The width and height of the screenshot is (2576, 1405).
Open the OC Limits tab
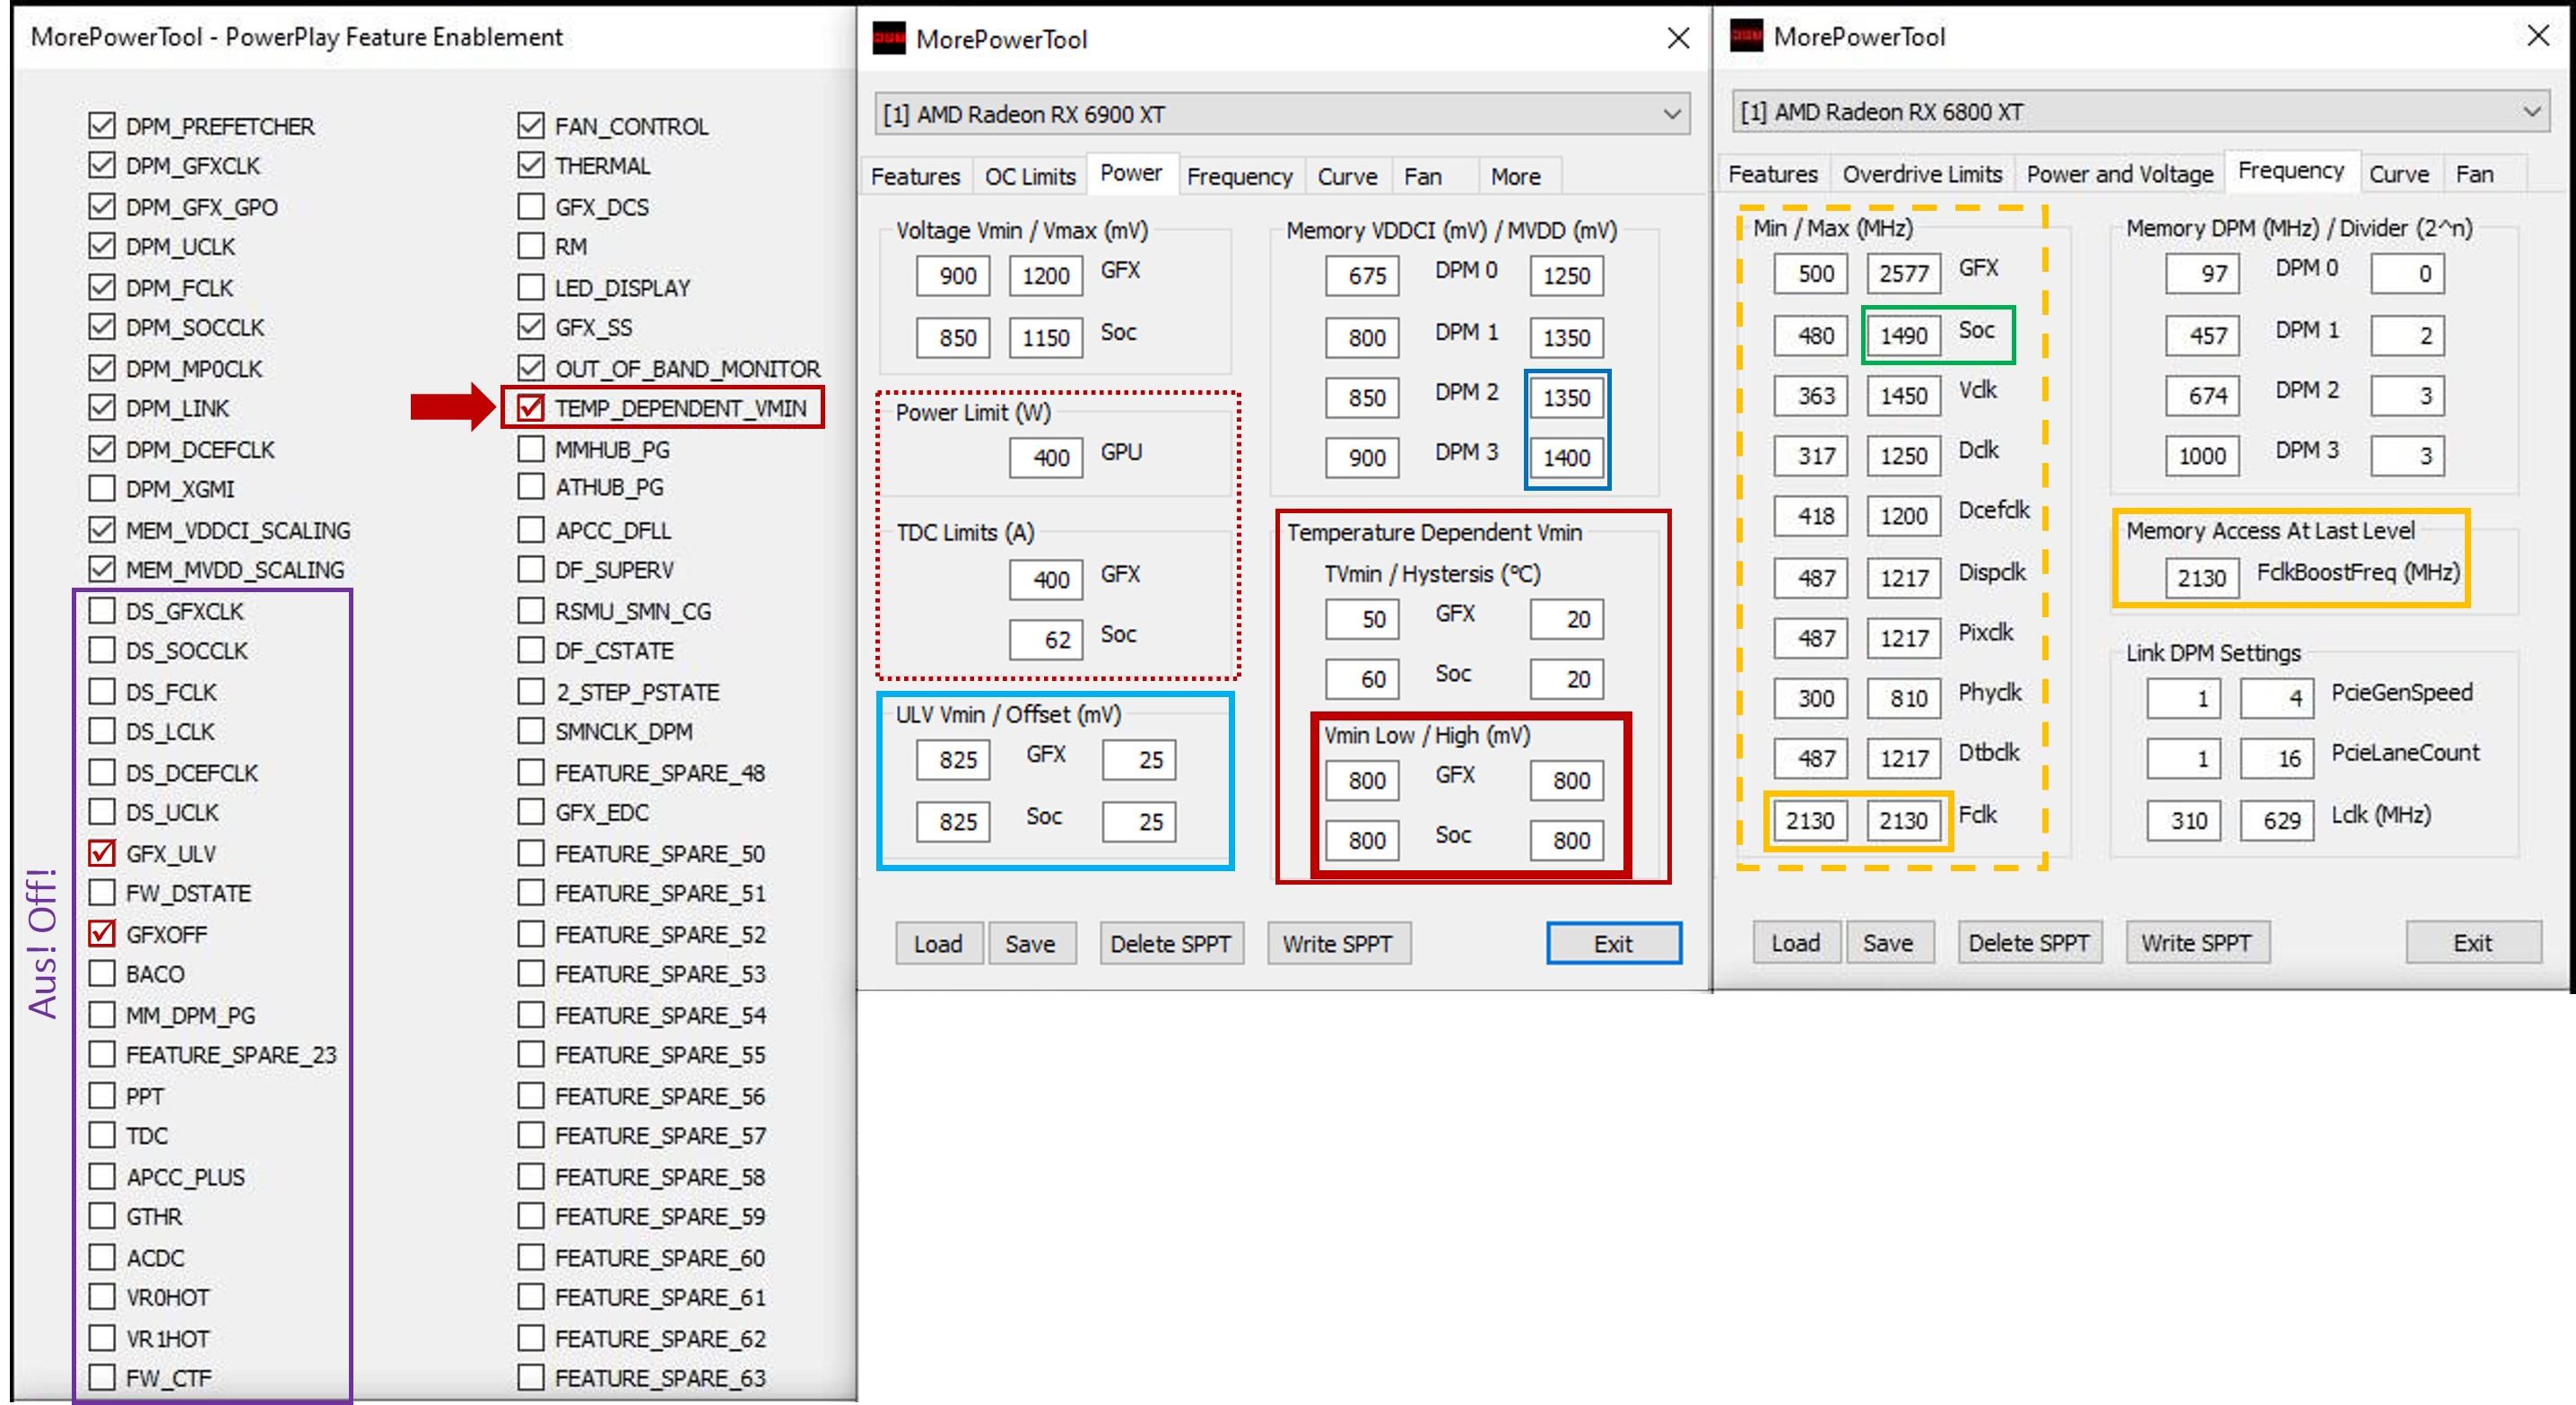tap(1030, 176)
